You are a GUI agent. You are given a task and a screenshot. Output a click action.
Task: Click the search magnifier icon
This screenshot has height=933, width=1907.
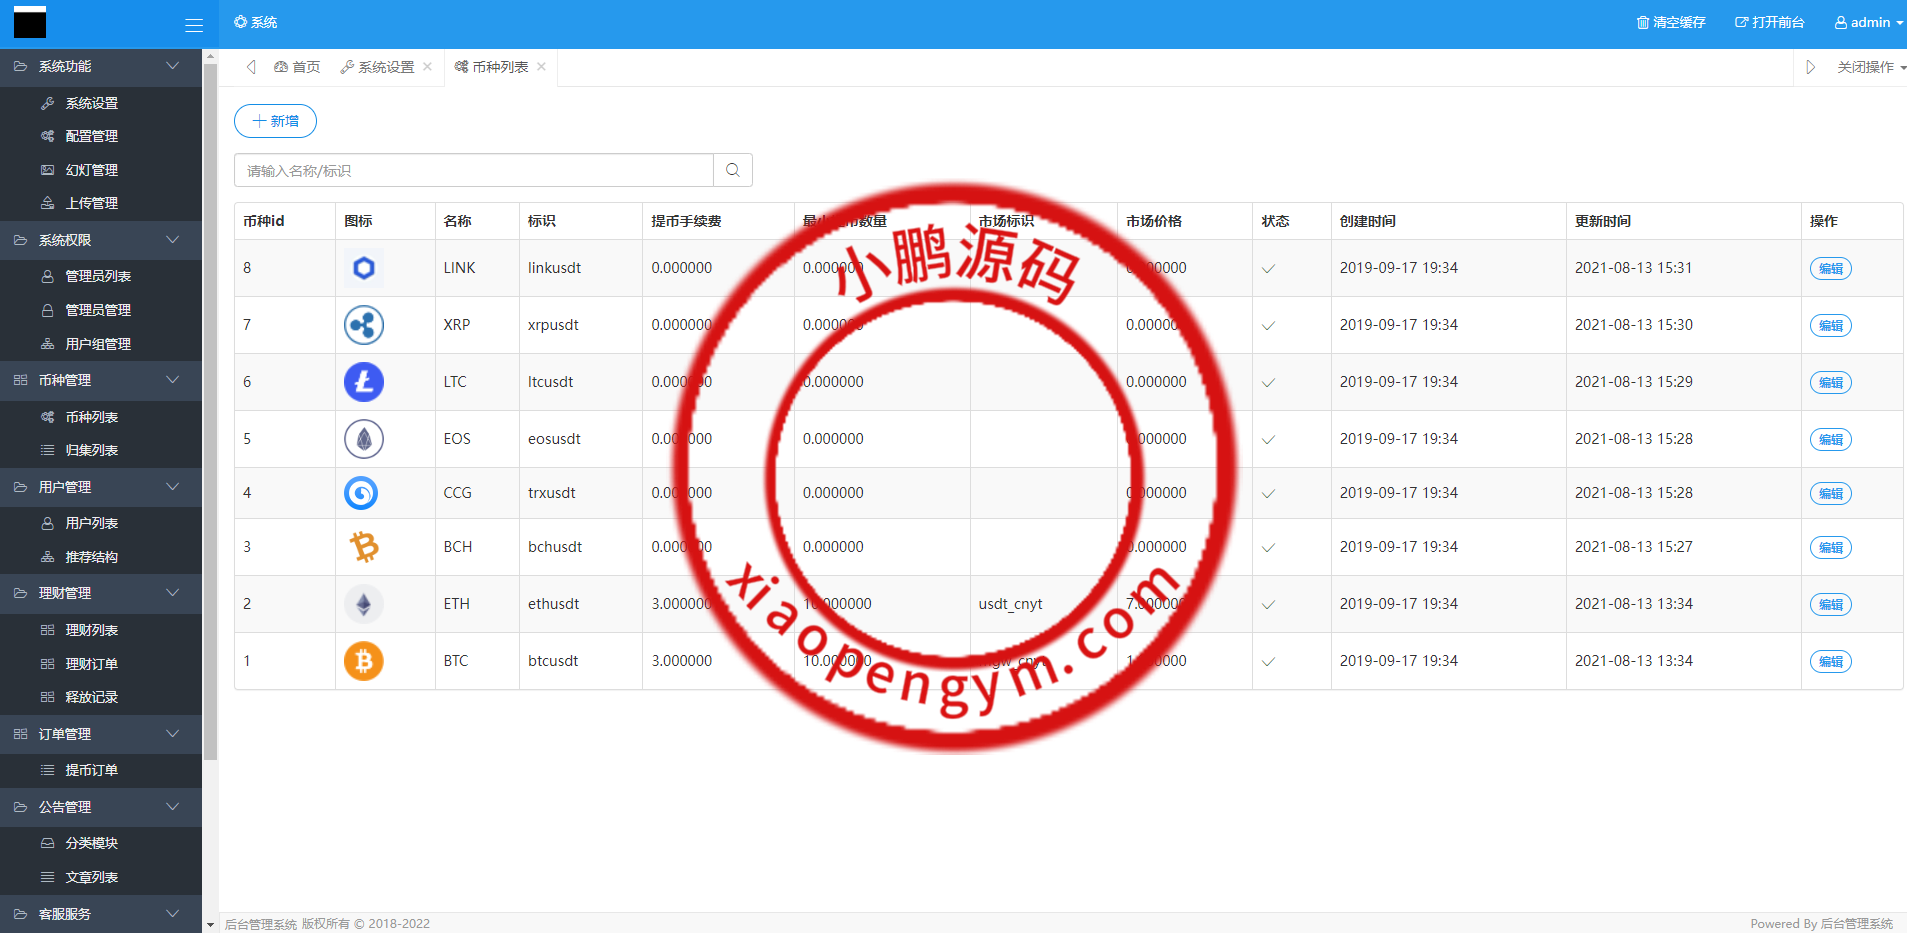coord(732,170)
